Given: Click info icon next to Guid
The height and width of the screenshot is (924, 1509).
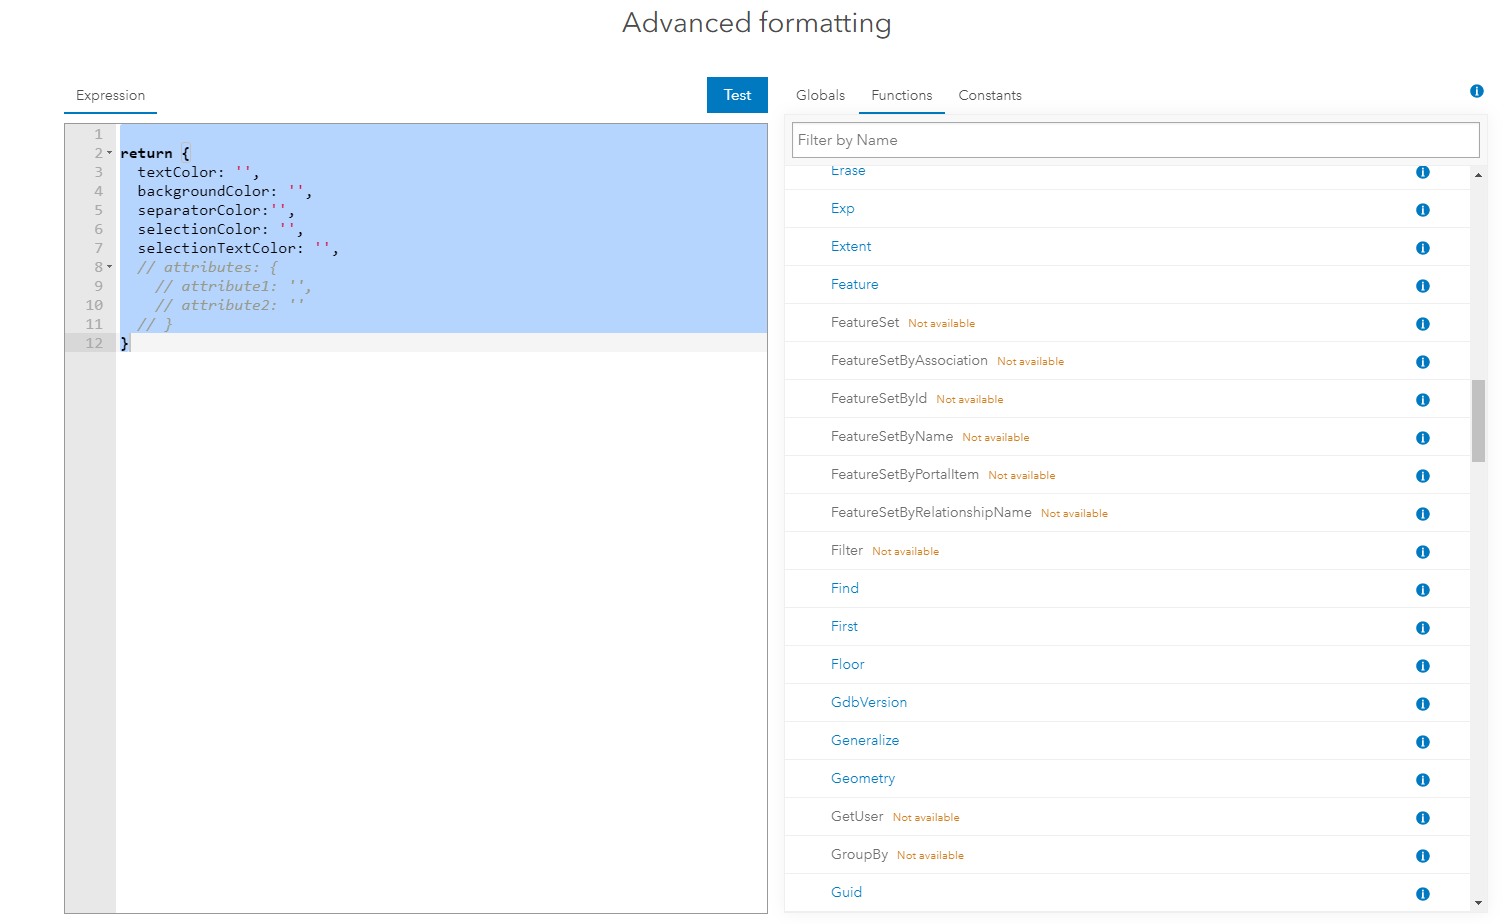Looking at the screenshot, I should [1422, 894].
